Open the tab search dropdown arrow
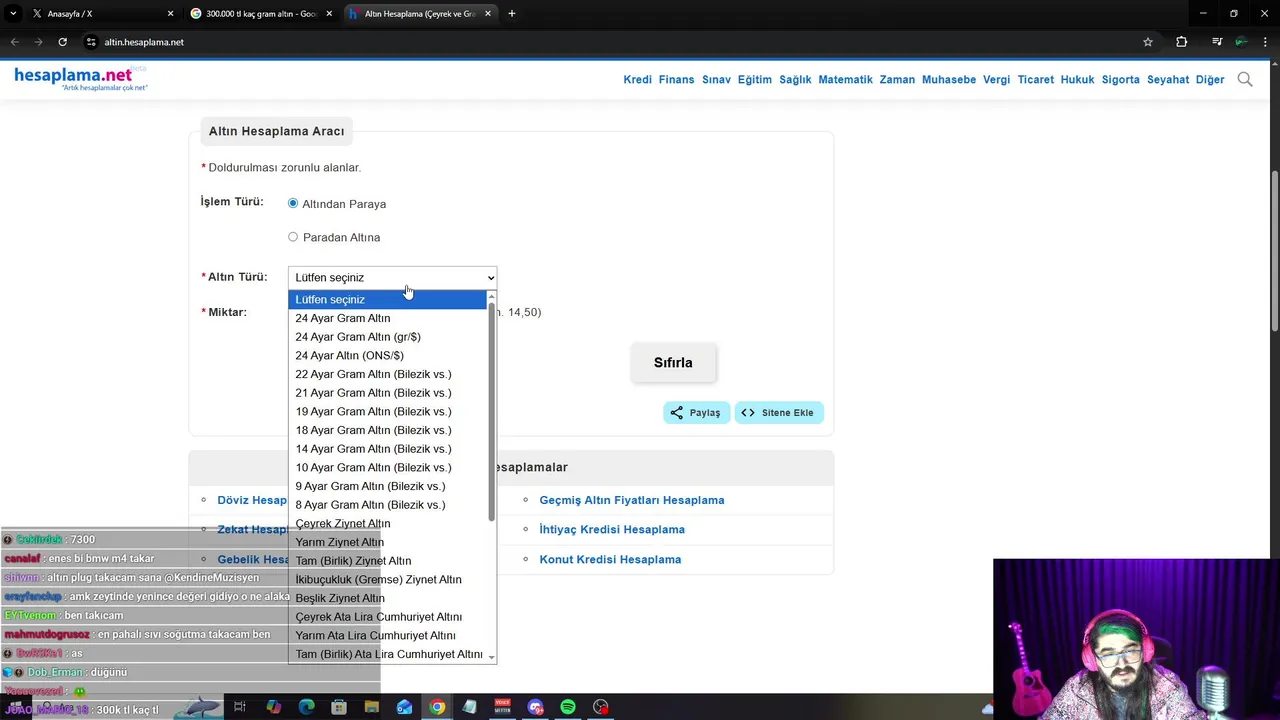This screenshot has height=720, width=1280. (13, 14)
